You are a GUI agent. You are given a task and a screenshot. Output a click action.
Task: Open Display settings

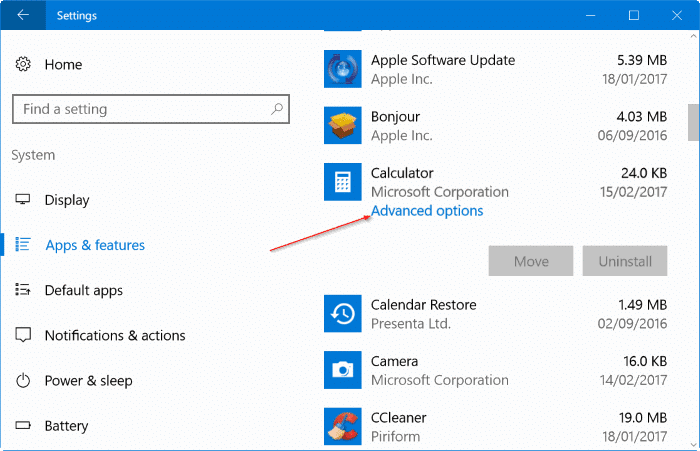click(x=67, y=200)
